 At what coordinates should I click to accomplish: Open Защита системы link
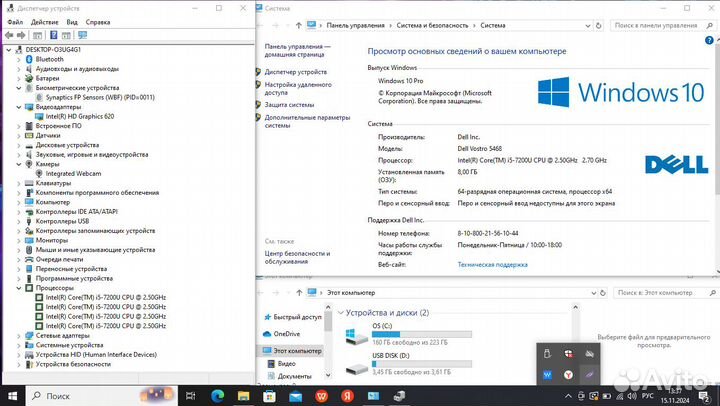point(289,105)
